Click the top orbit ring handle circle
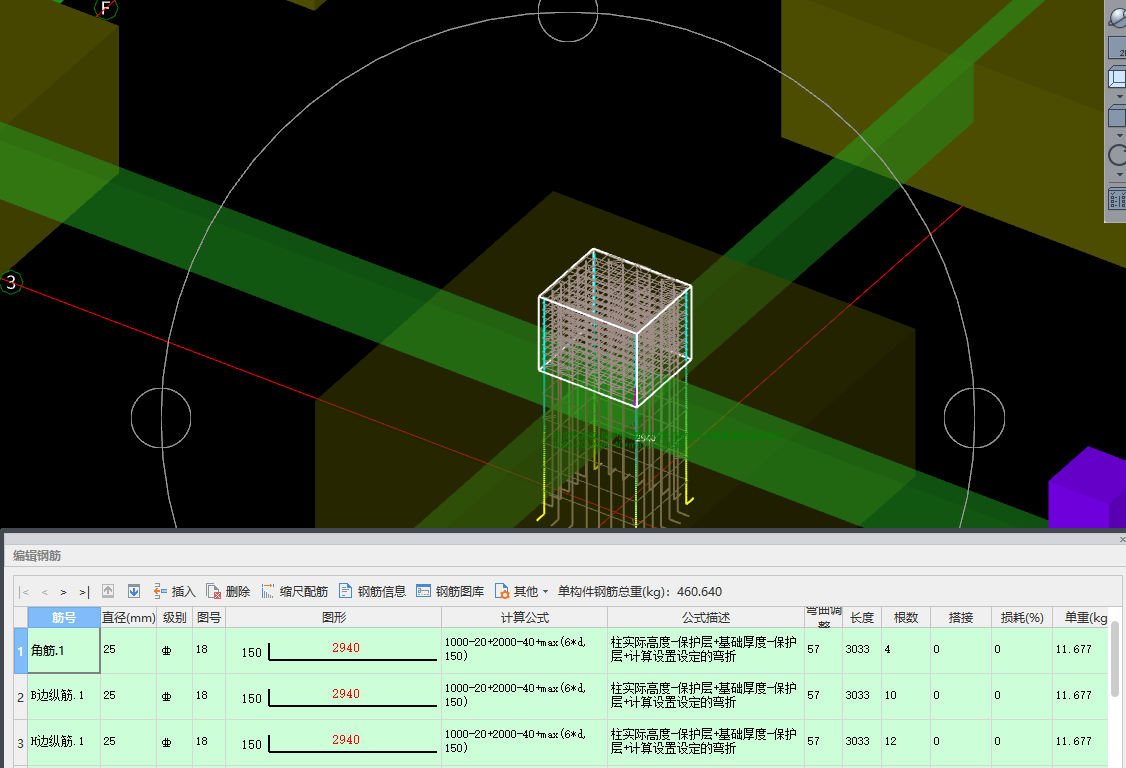This screenshot has height=768, width=1126. click(568, 13)
